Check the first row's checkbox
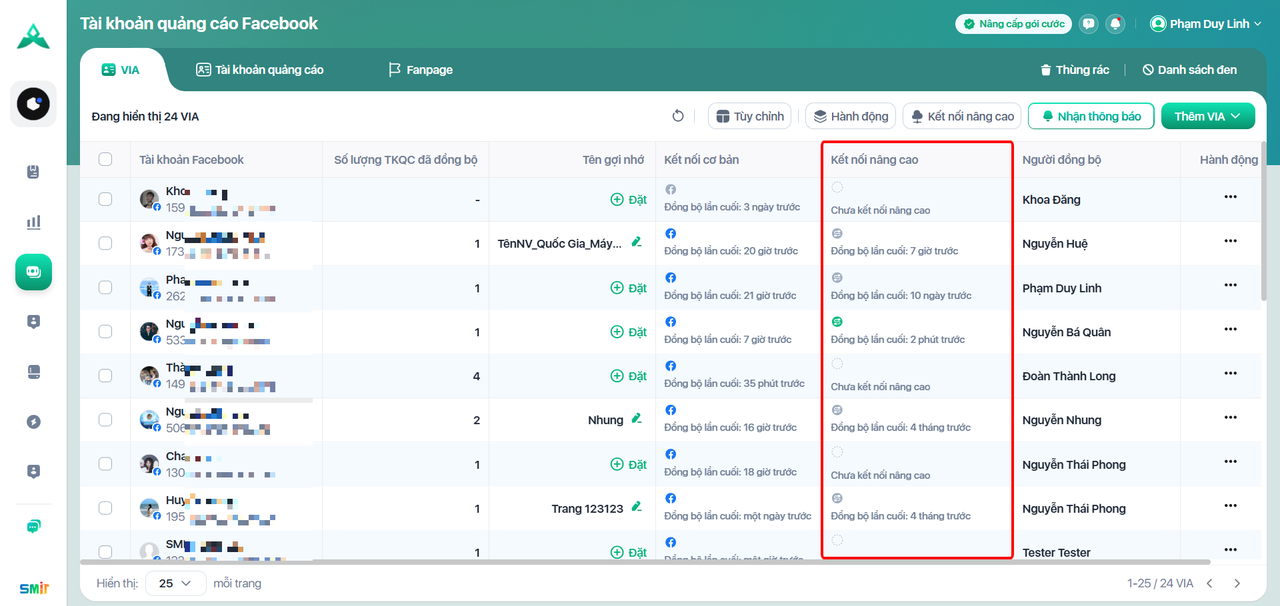Screen dimensions: 1280x606 pyautogui.click(x=105, y=199)
